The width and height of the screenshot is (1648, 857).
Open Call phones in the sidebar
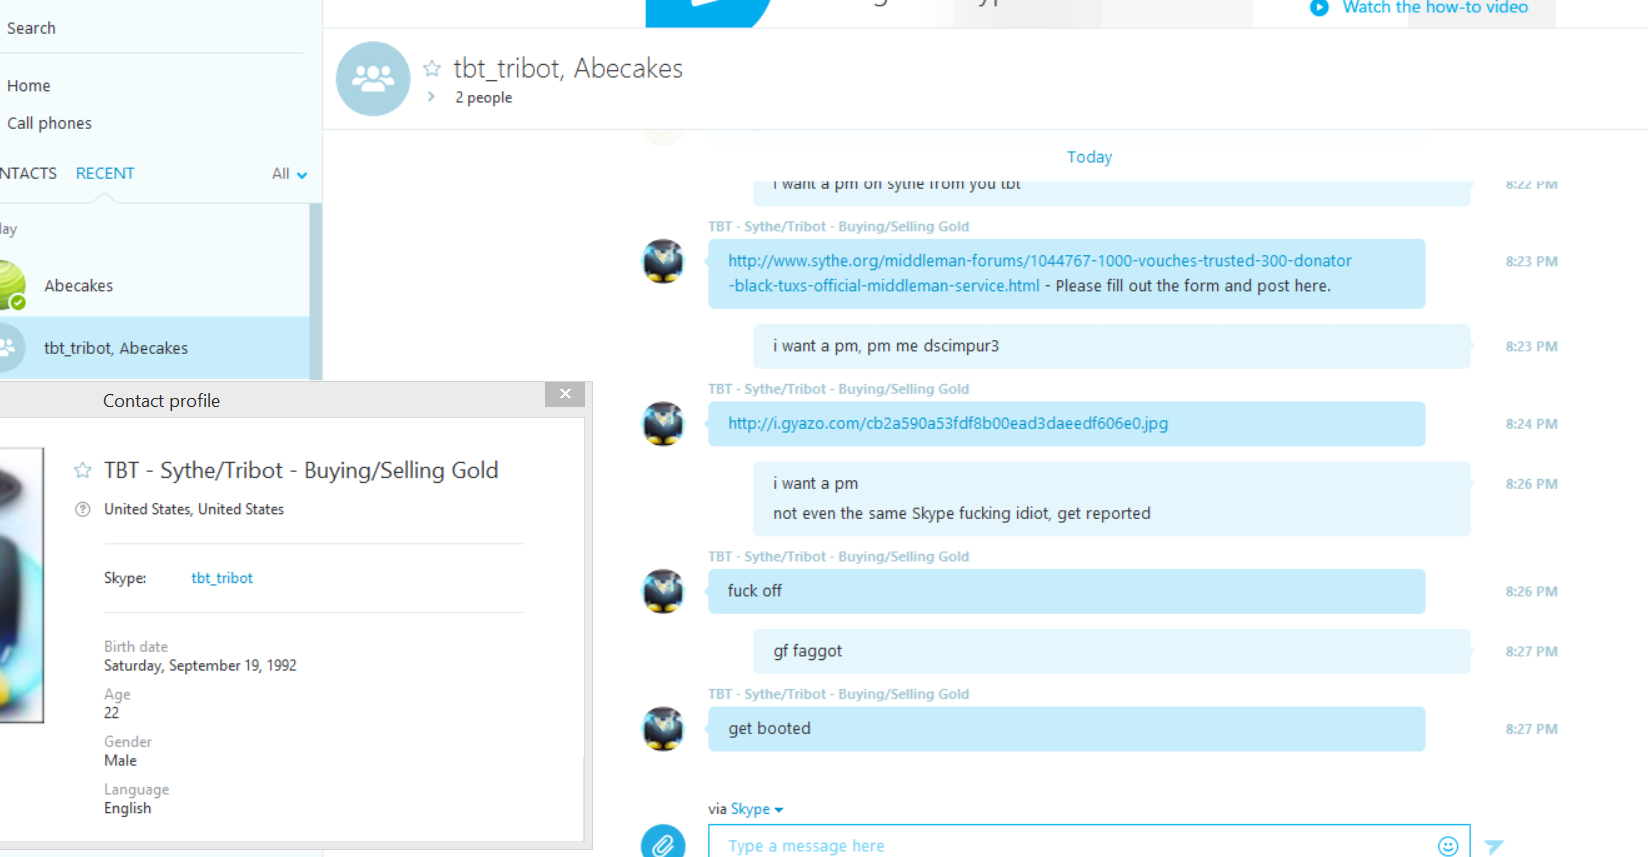click(49, 123)
